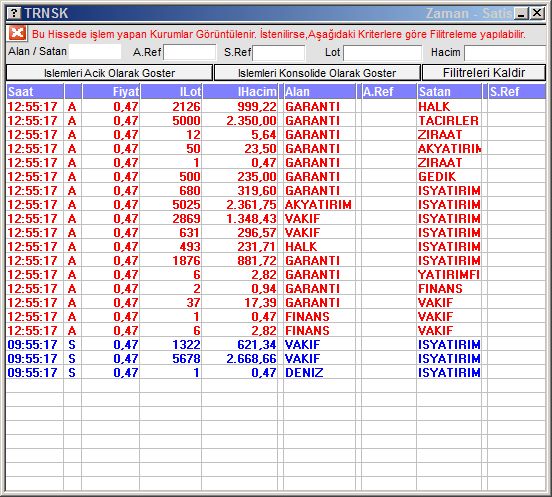This screenshot has height=497, width=552.
Task: Sort by the Fiyat column header
Action: (x=111, y=92)
